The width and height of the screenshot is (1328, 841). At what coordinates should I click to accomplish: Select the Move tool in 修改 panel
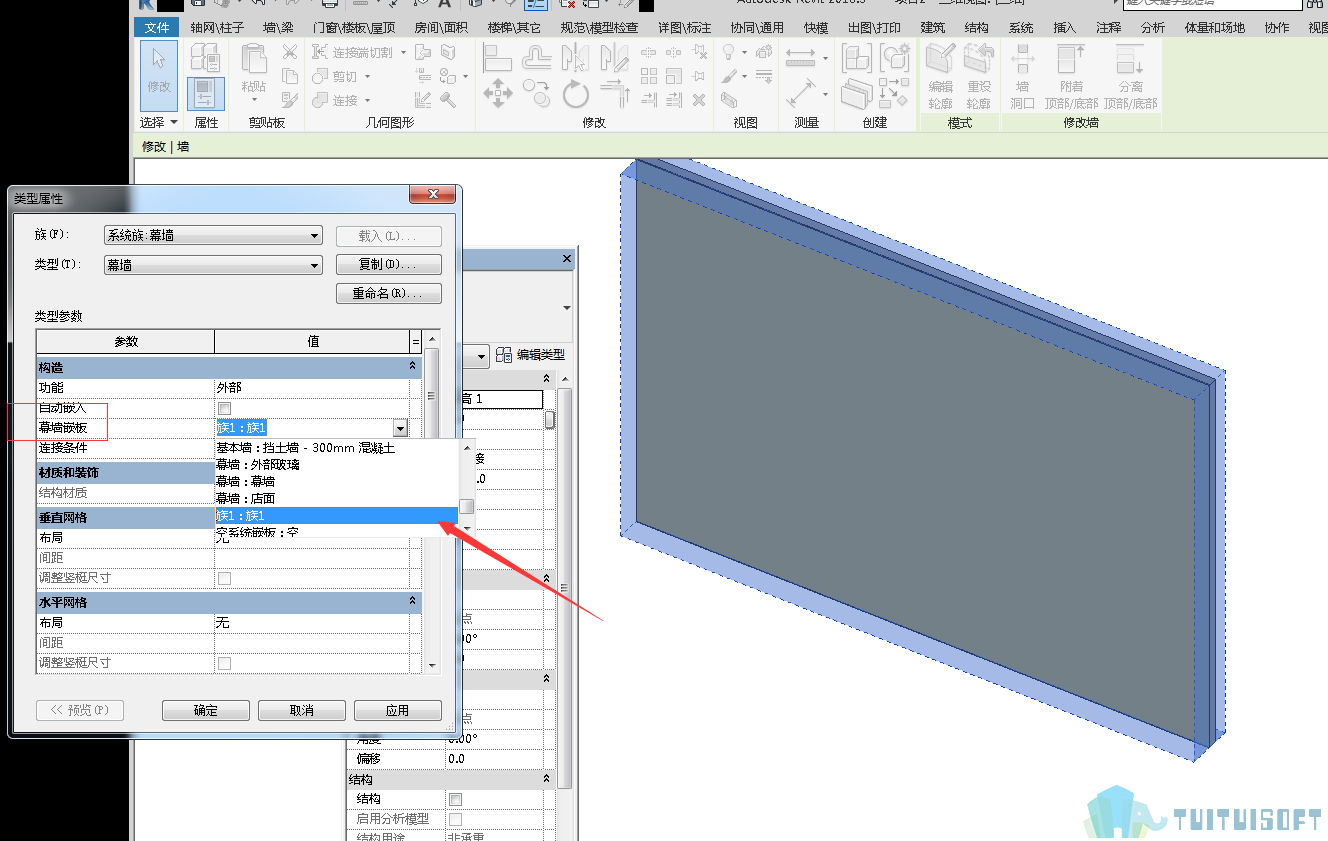498,95
